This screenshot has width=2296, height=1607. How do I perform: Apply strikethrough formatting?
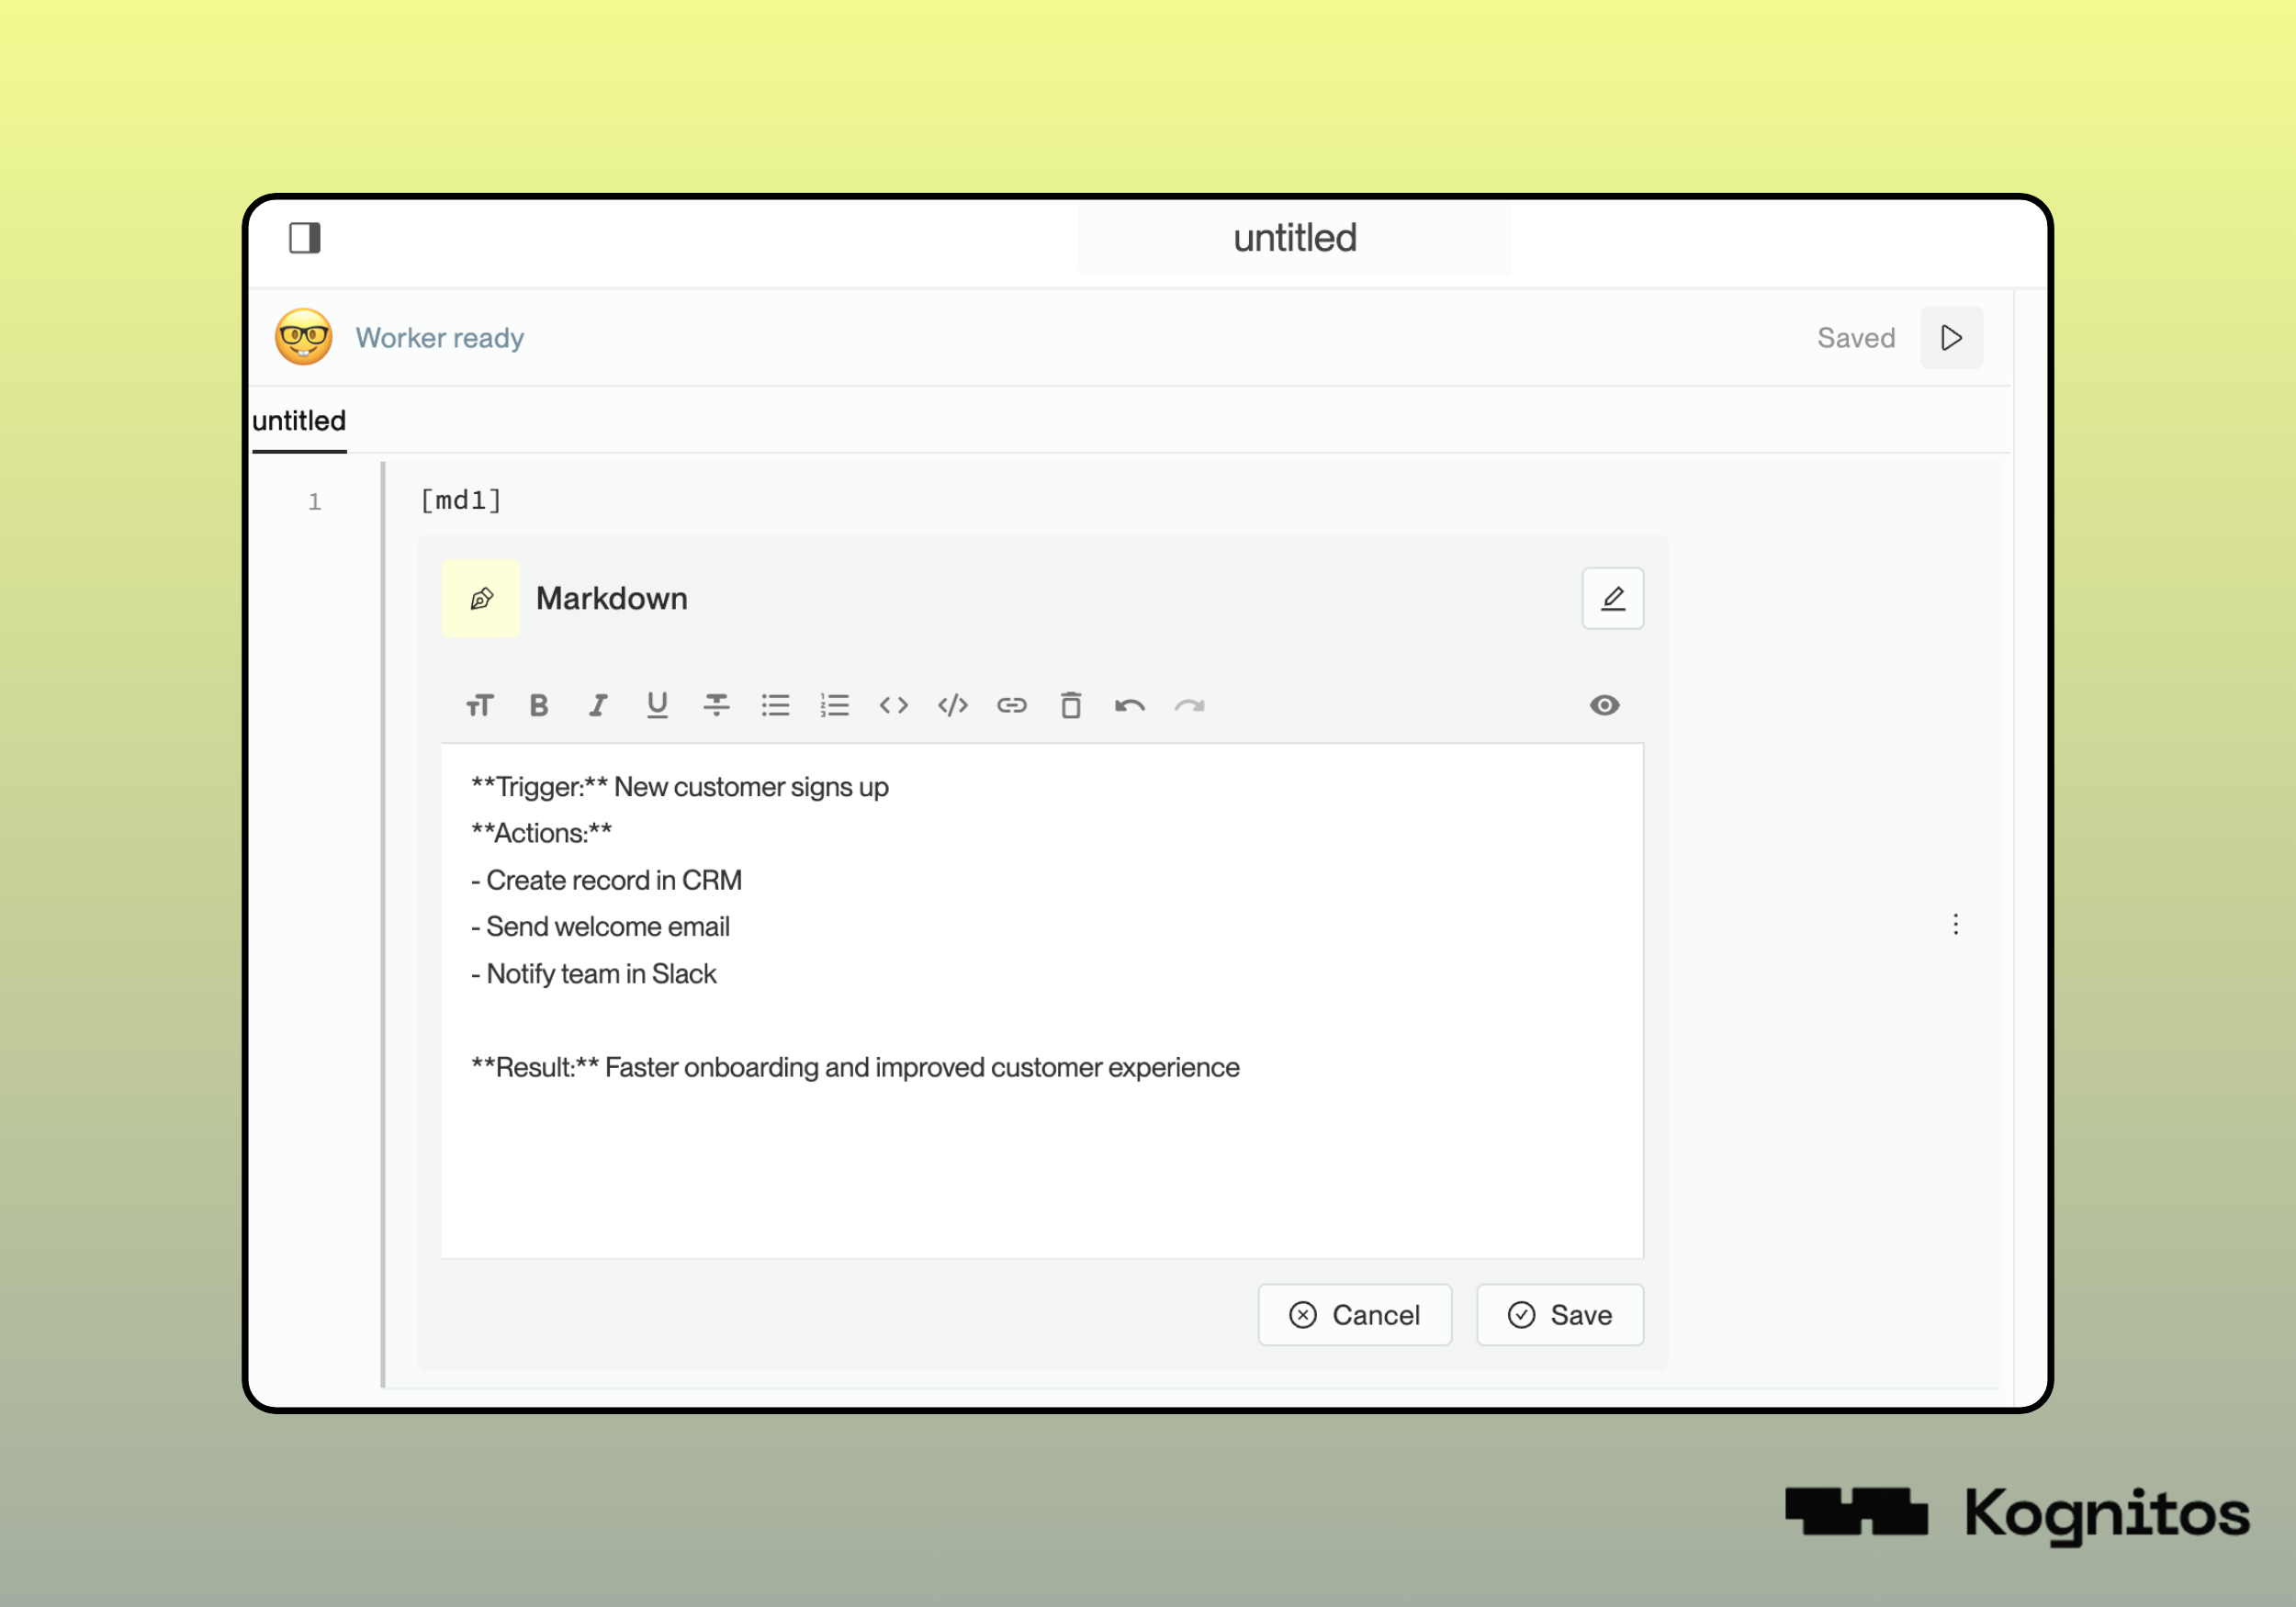click(x=716, y=706)
